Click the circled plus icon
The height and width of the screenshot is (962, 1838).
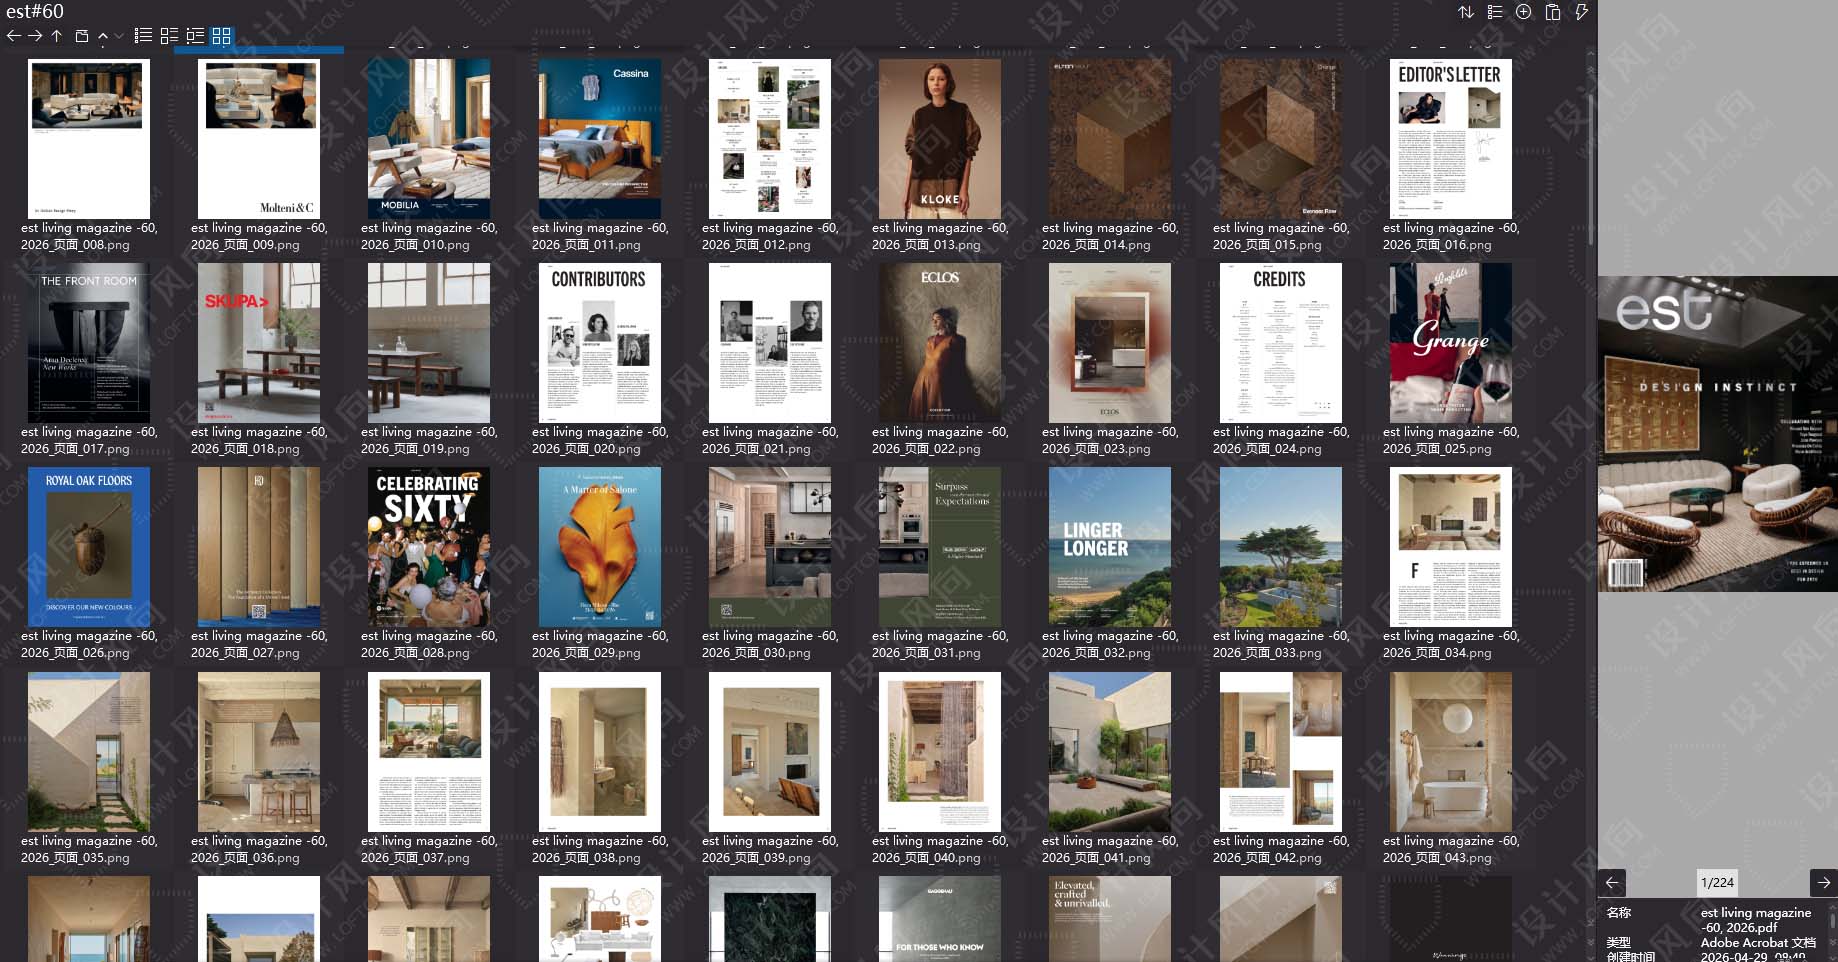click(1523, 12)
